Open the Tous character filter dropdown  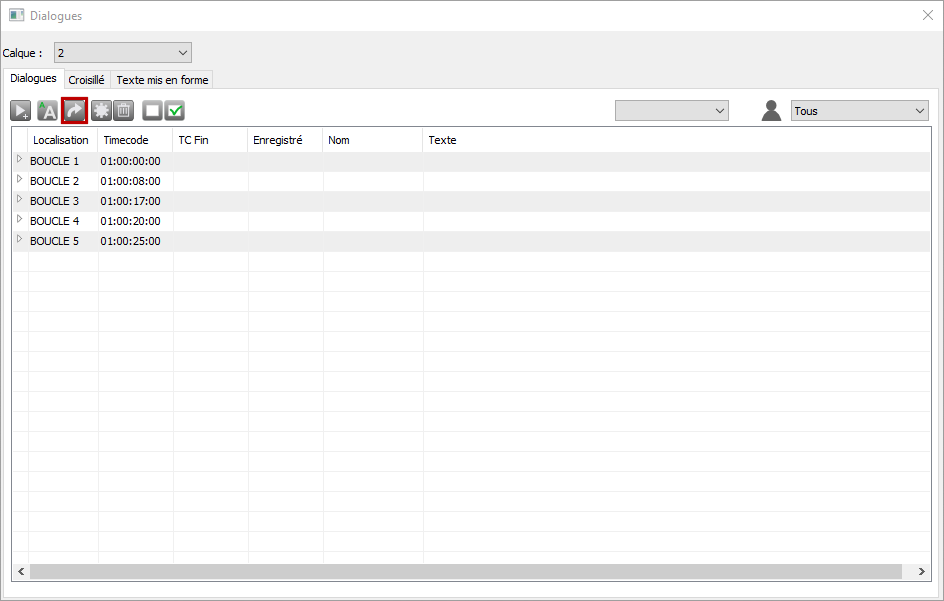click(x=860, y=111)
